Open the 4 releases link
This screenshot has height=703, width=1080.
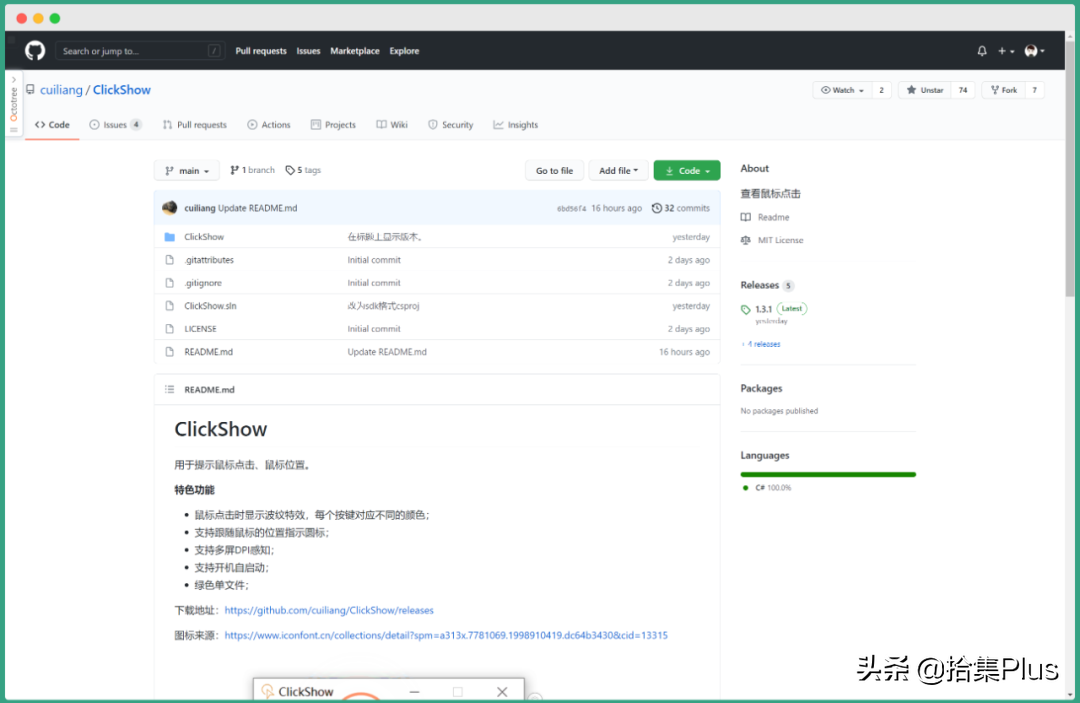761,344
